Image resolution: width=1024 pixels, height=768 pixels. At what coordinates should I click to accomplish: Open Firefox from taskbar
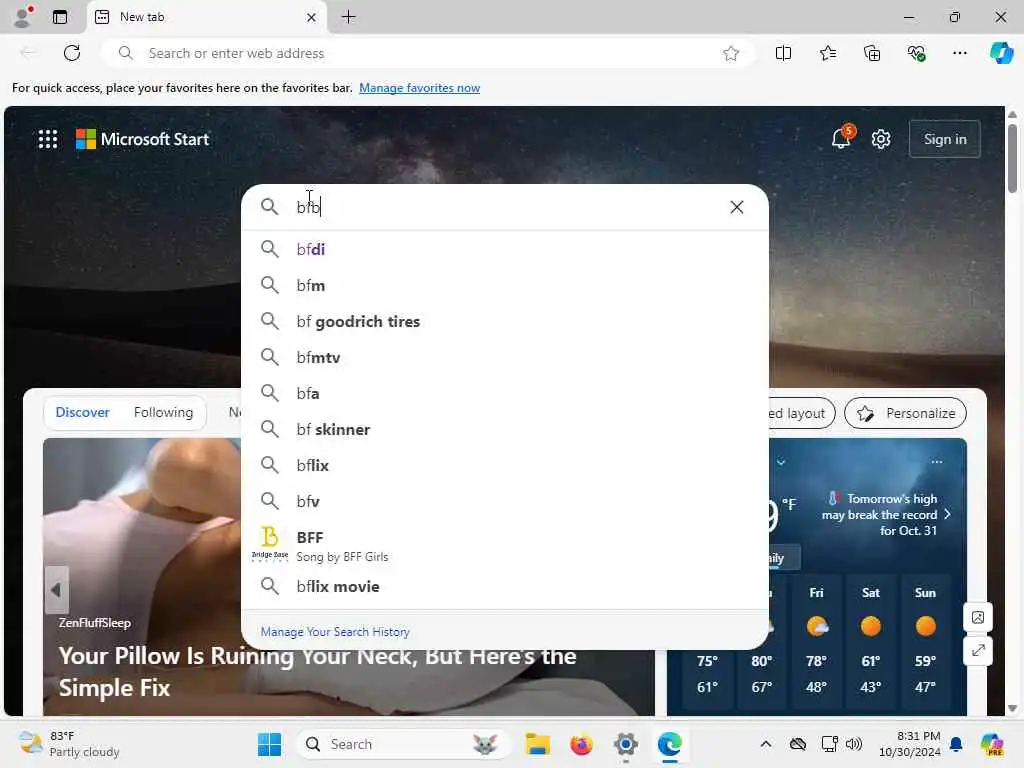(x=581, y=744)
